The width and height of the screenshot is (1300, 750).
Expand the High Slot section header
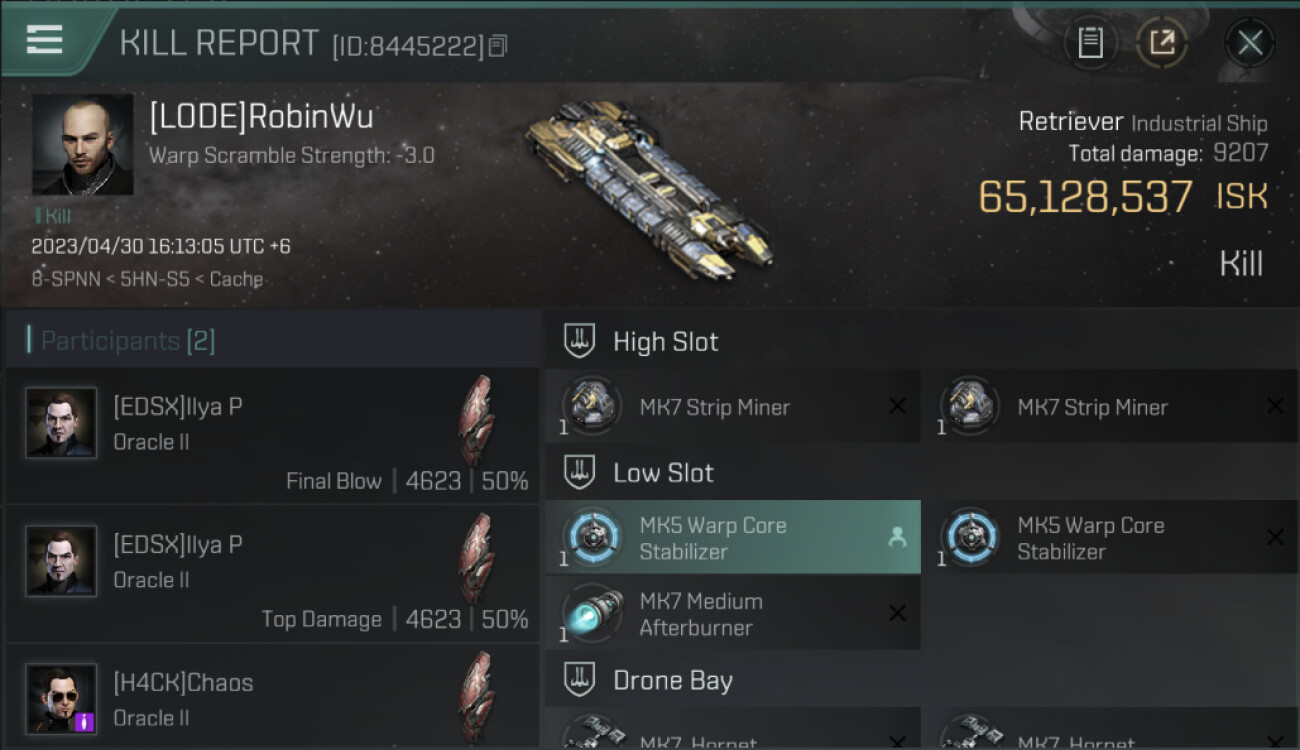921,342
